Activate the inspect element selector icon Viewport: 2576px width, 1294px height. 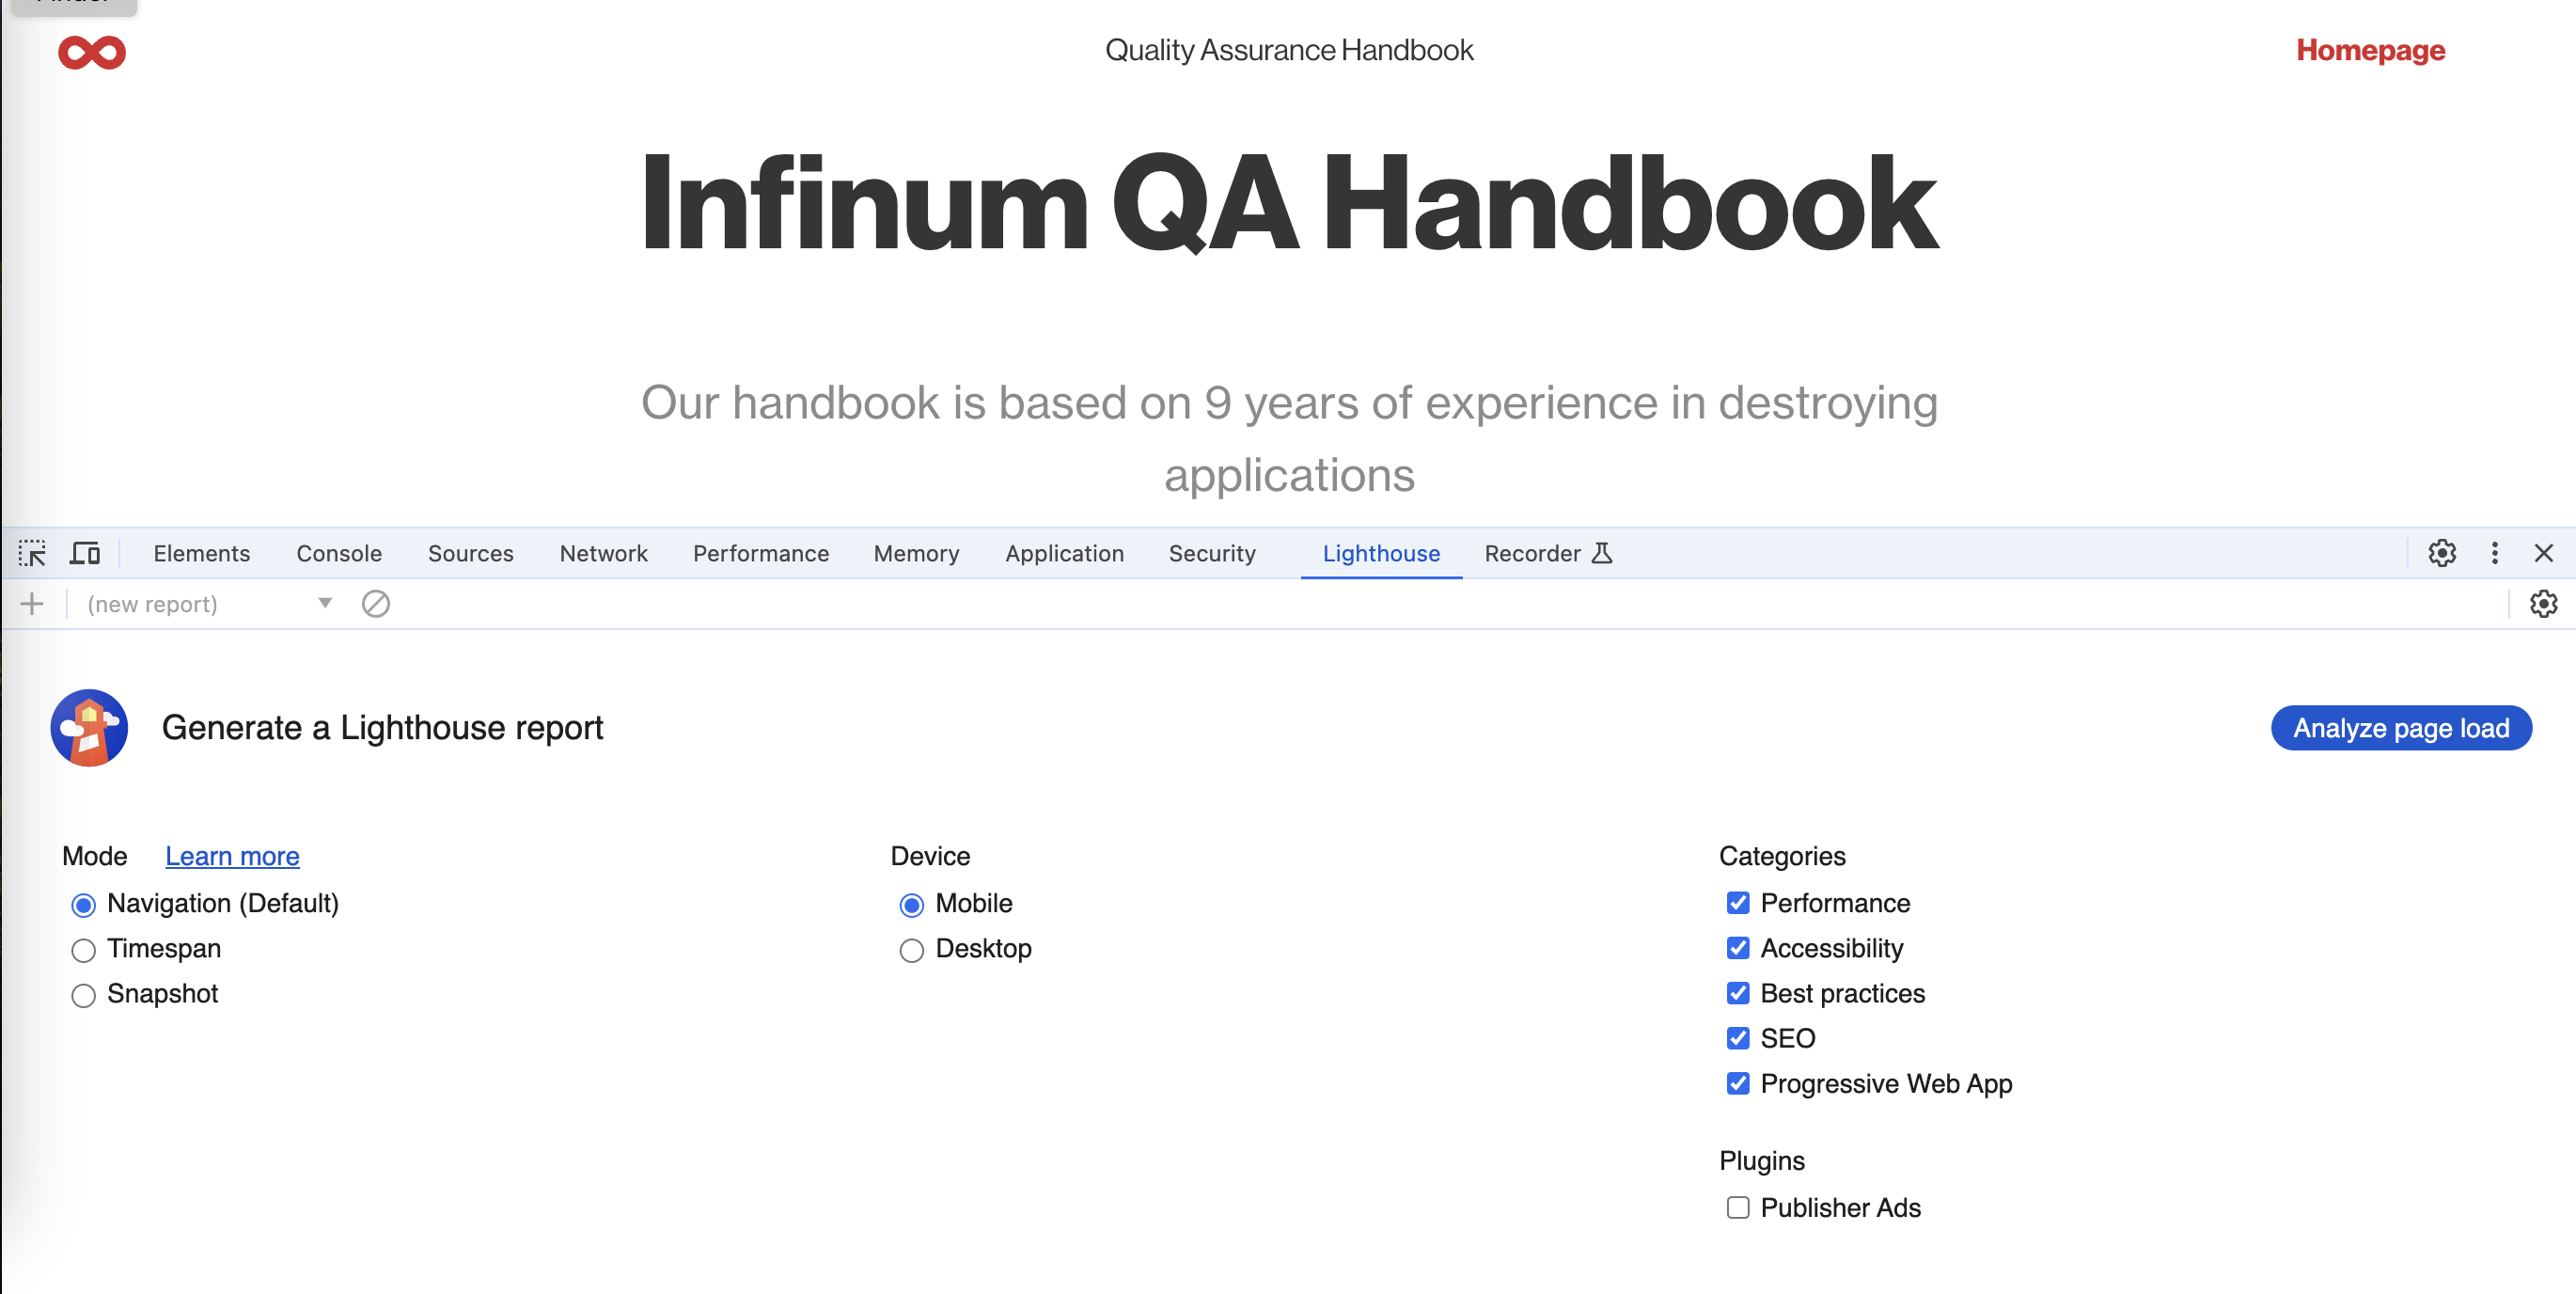click(x=32, y=553)
